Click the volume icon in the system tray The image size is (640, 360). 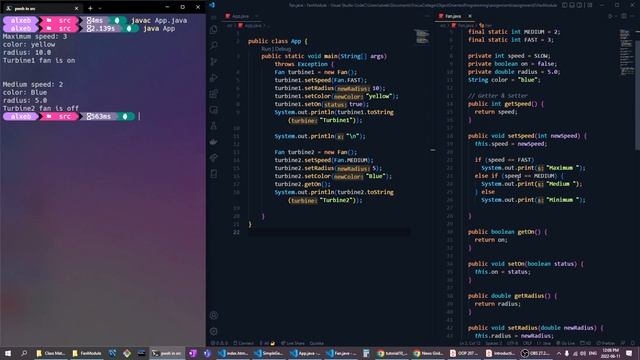(583, 353)
